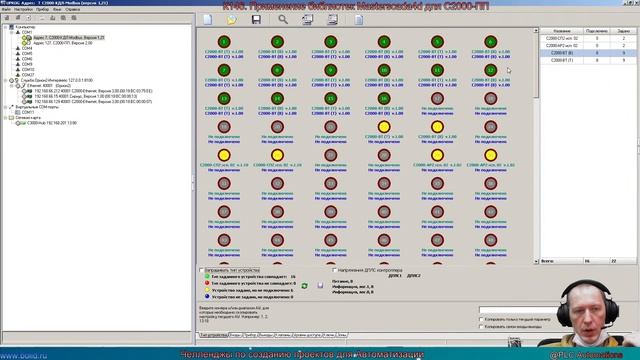The image size is (640, 360).
Task: Click first icon in left panel toolbar
Action: [7, 18]
